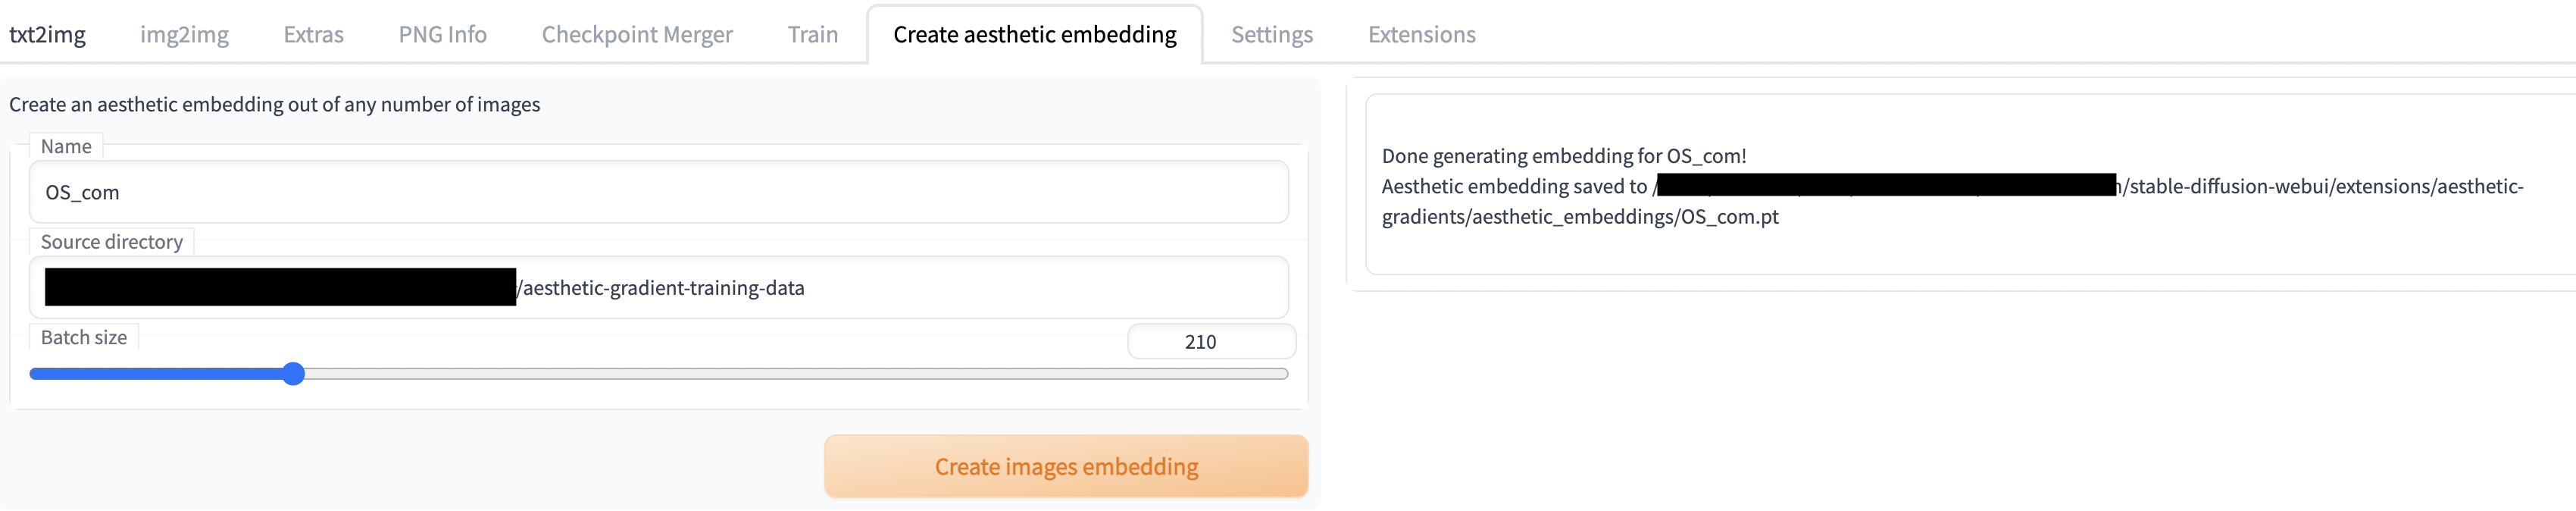This screenshot has width=2576, height=511.
Task: Click the Batch size field label
Action: 84,337
